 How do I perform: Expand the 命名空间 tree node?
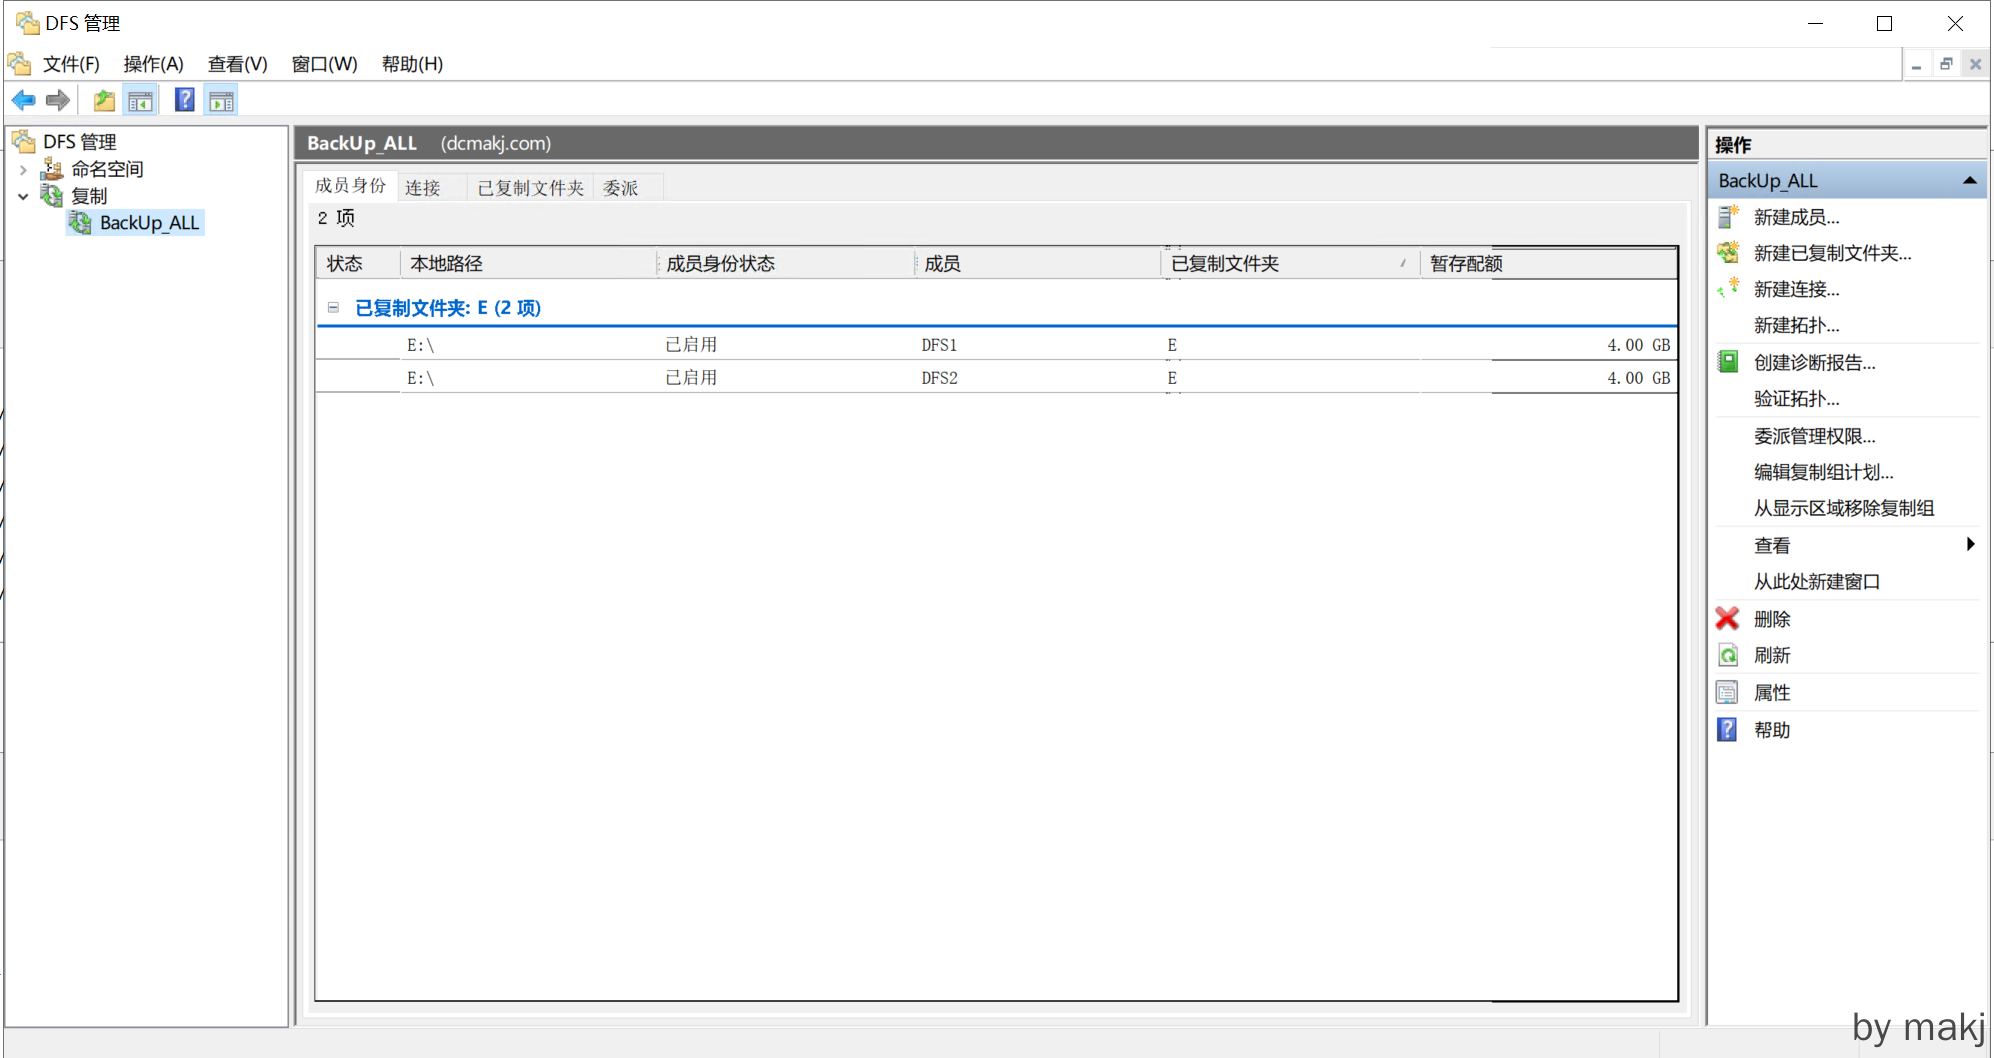[x=23, y=170]
